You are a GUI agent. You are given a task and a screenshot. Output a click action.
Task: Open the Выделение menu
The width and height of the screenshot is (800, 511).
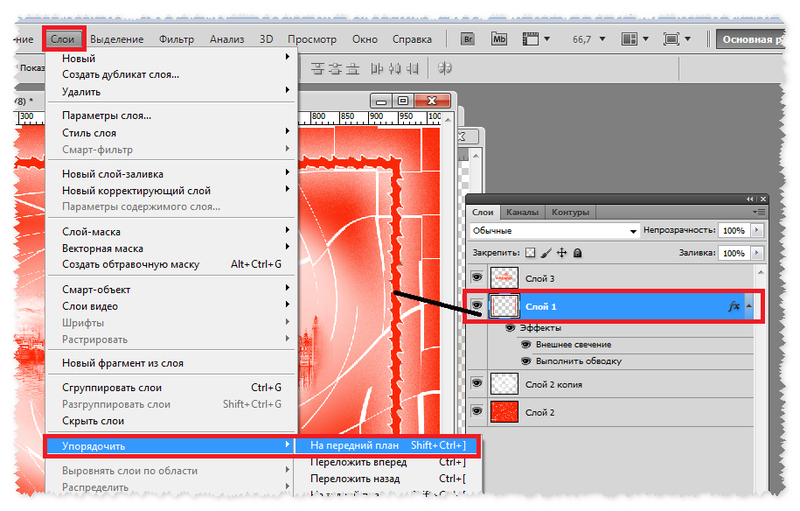click(x=117, y=39)
